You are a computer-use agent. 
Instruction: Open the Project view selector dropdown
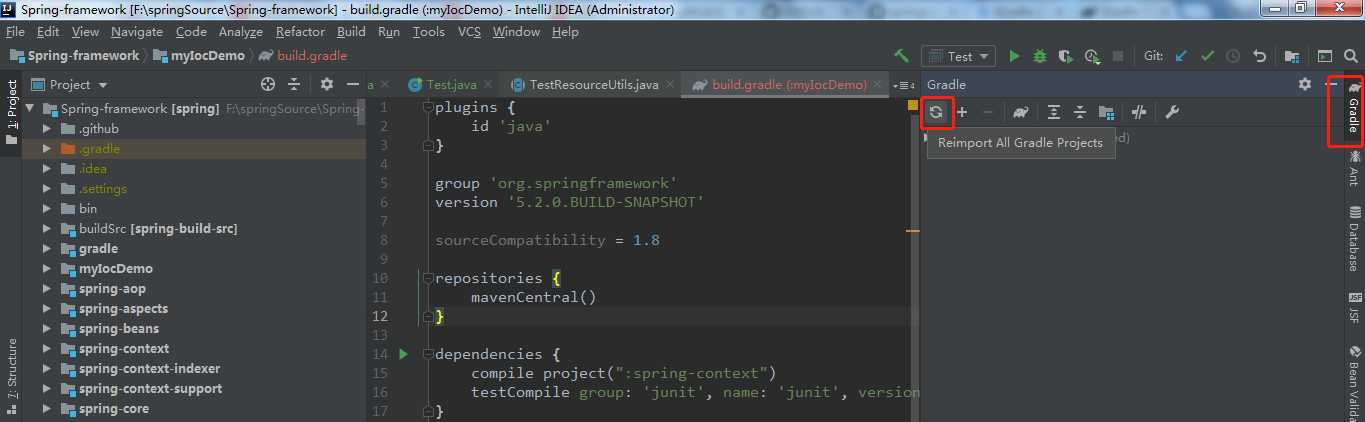pos(70,84)
